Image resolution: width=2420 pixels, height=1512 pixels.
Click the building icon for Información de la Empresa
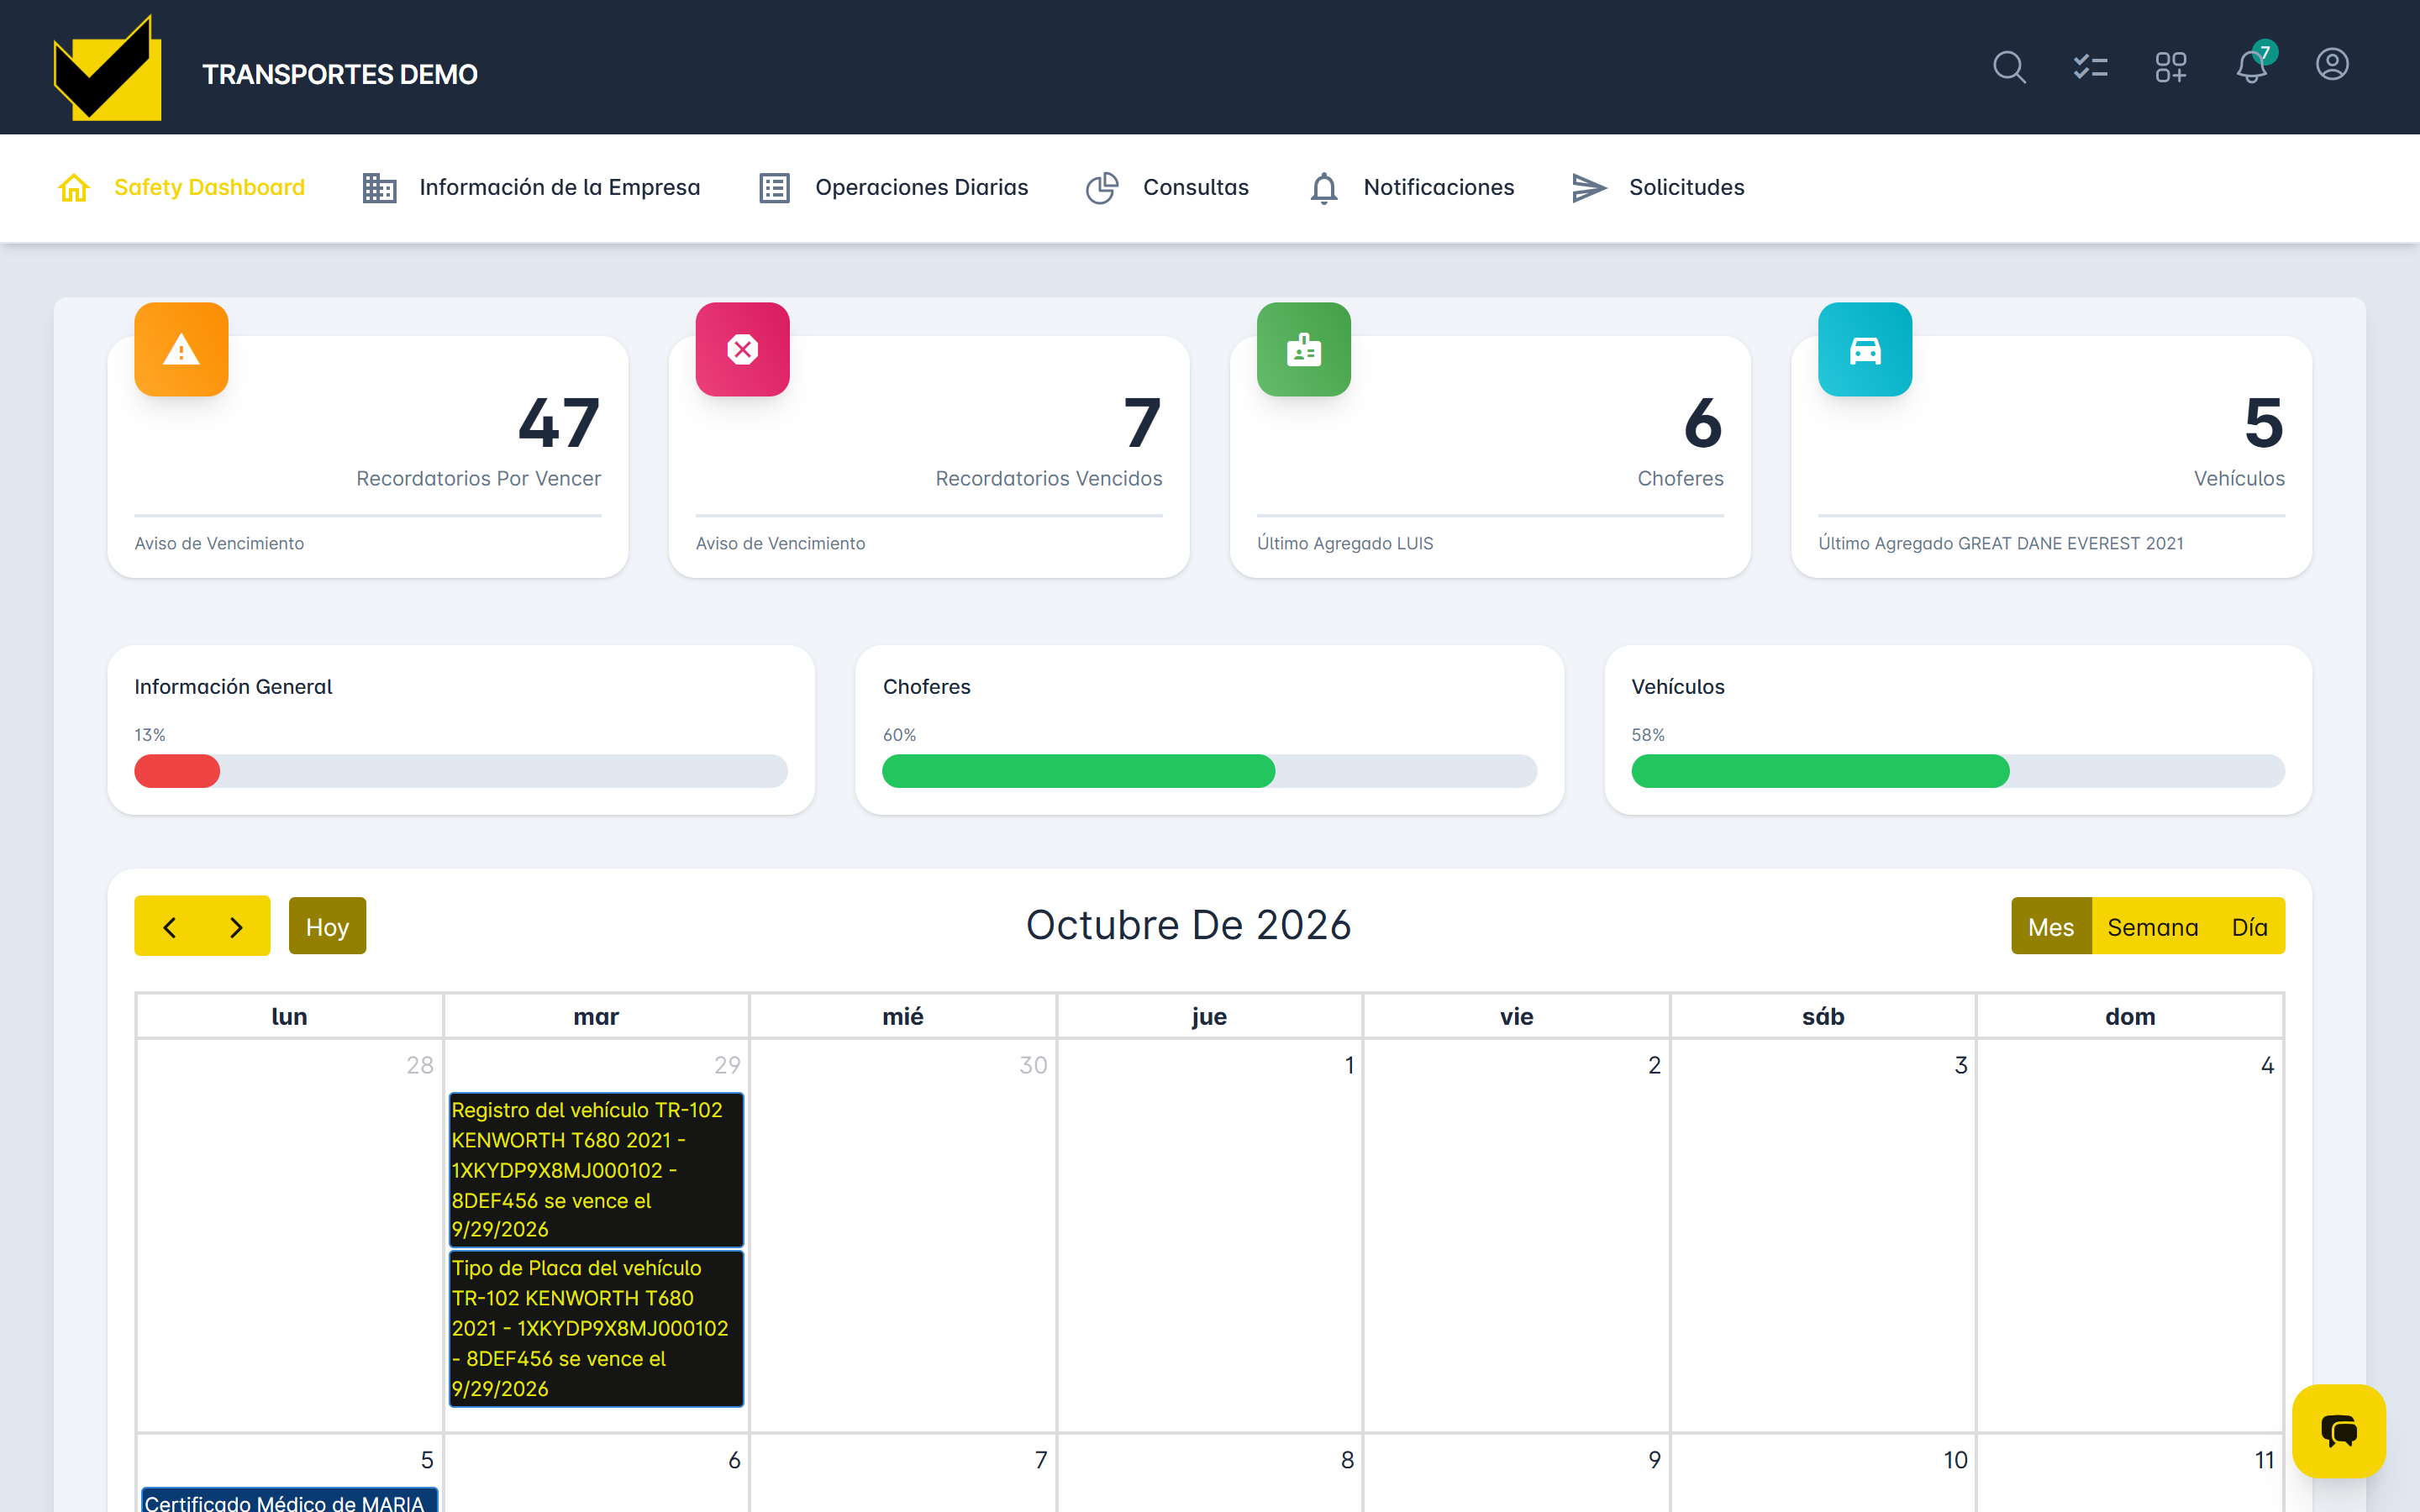coord(379,187)
